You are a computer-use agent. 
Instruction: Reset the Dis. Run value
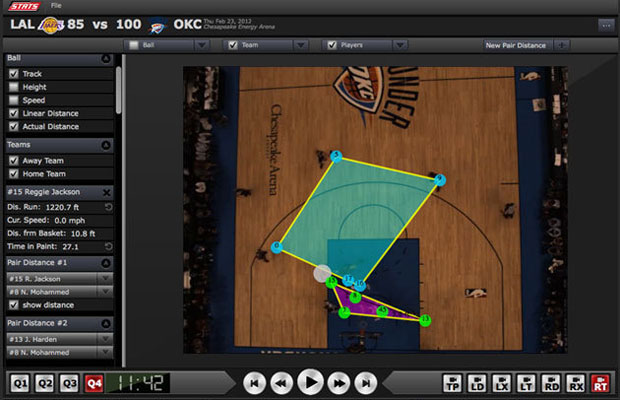coord(107,207)
